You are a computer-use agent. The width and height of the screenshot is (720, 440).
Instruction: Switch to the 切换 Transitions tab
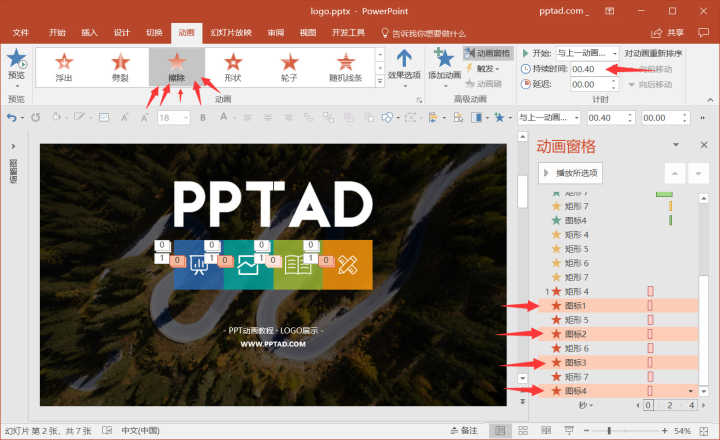(154, 33)
